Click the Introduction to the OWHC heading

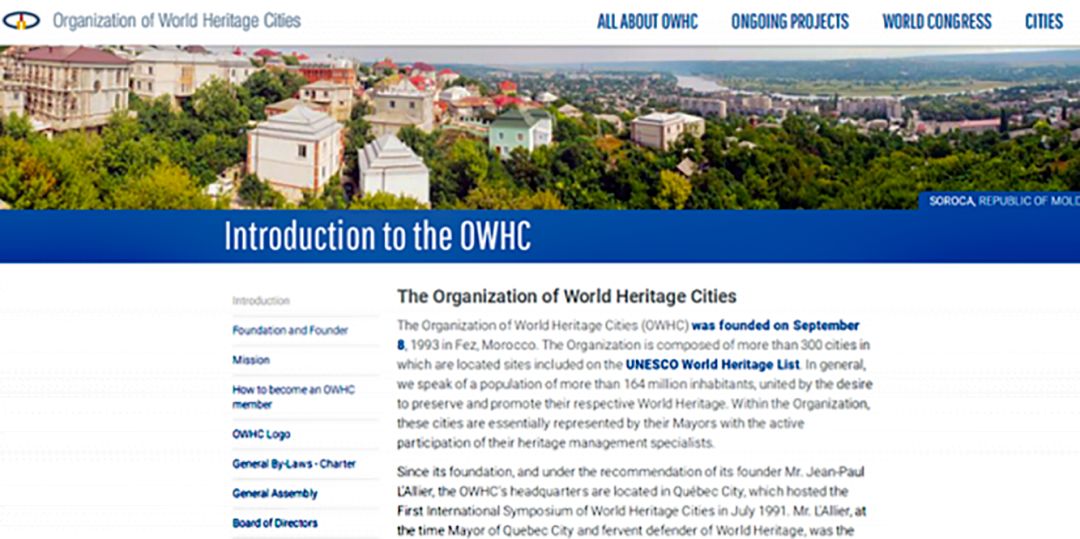point(377,237)
